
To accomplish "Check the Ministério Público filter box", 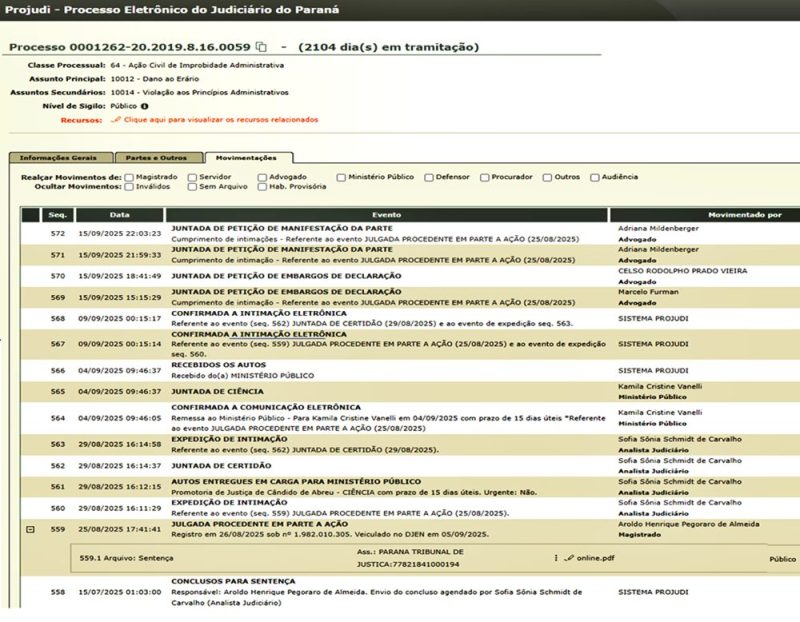I will [x=341, y=177].
